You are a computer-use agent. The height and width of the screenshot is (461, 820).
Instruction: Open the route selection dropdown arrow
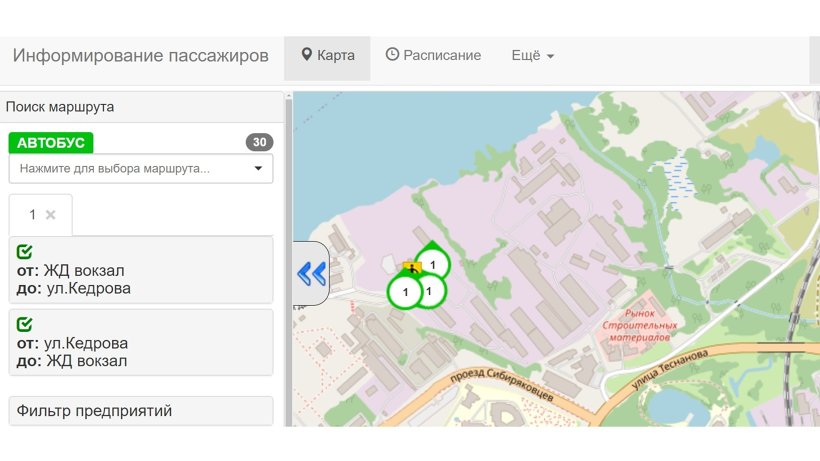[258, 168]
